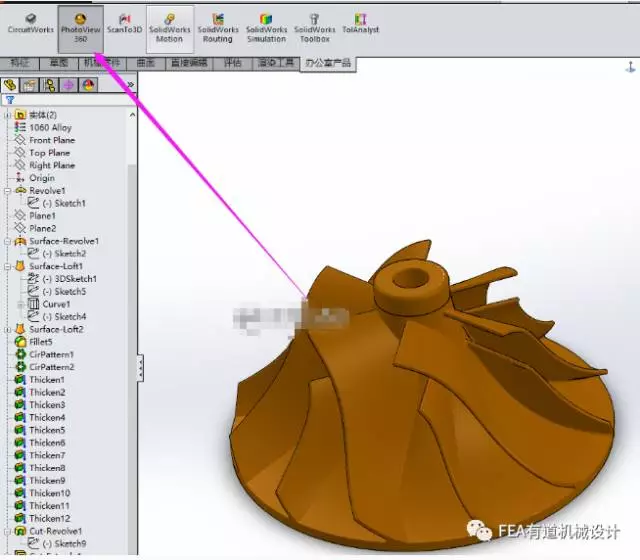Collapse the Revolve1 feature node
The width and height of the screenshot is (640, 560).
pyautogui.click(x=7, y=191)
